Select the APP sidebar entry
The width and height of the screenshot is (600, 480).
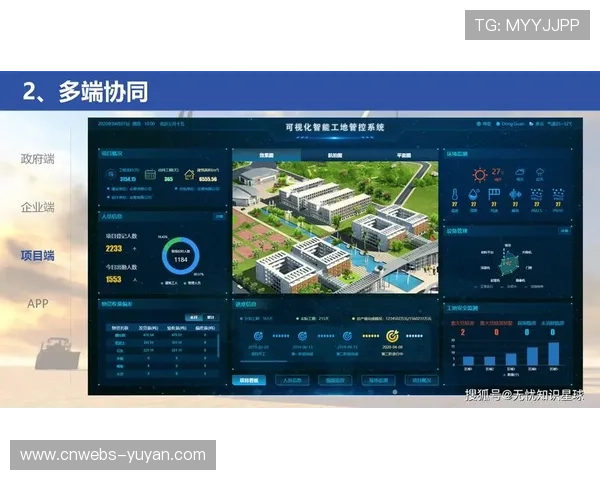point(38,304)
